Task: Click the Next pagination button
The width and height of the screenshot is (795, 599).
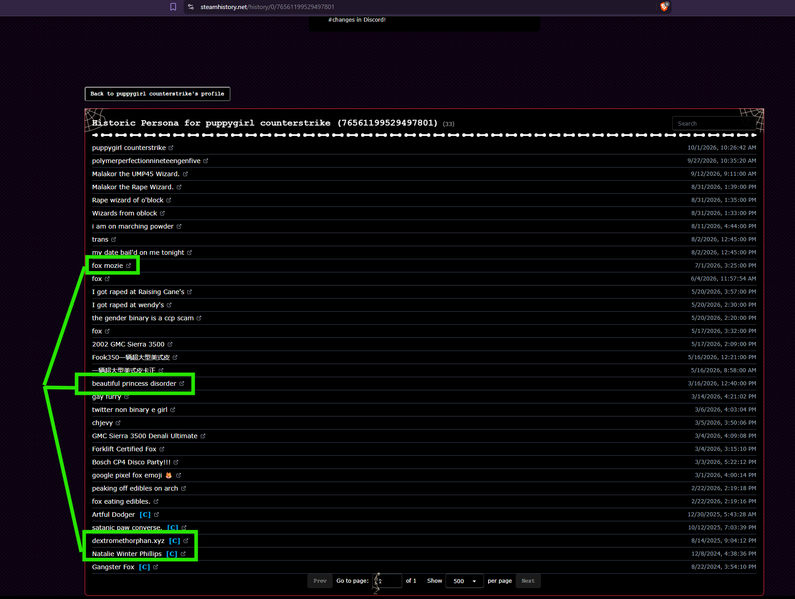Action: [x=528, y=581]
